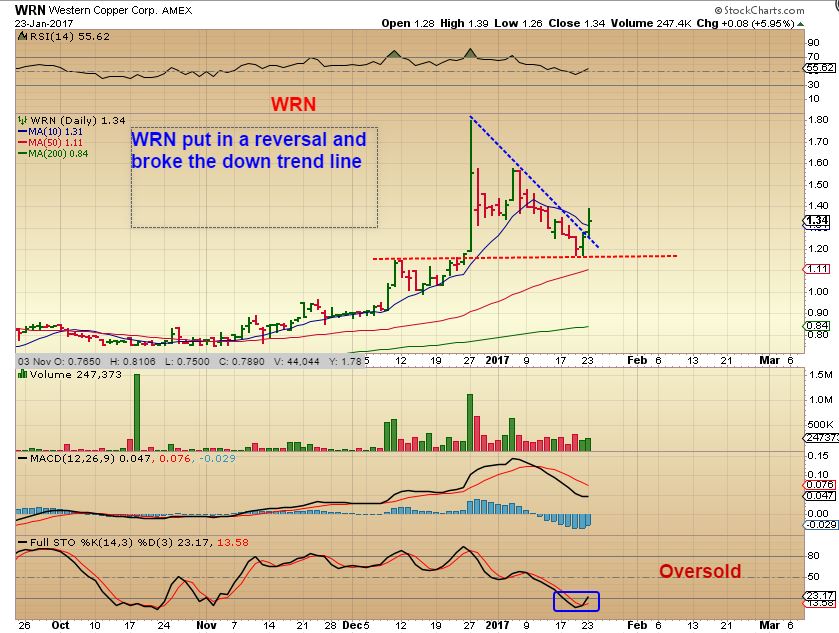Click the -0.029 MACD histogram tag

tap(820, 524)
